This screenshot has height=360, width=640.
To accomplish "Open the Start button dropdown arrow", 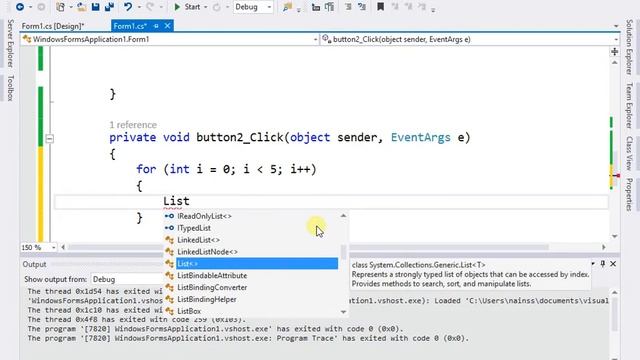I will [x=205, y=7].
